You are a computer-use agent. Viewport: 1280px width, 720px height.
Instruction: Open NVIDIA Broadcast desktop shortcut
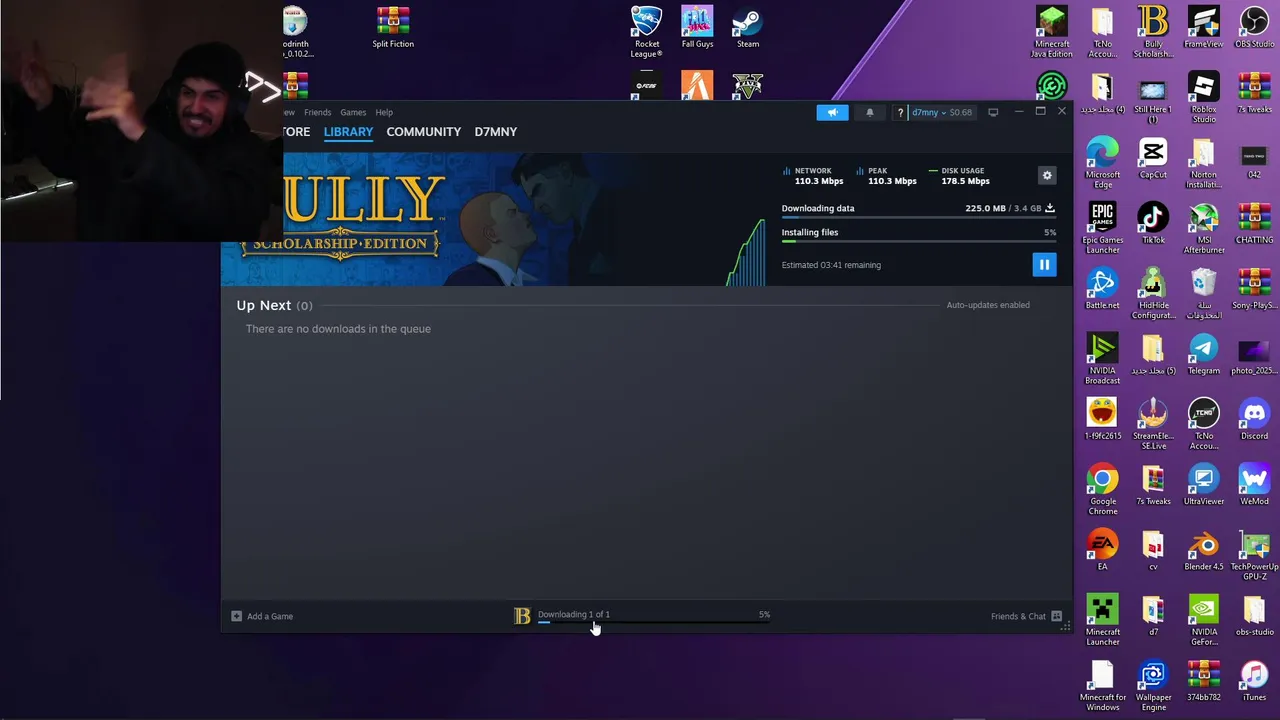(x=1102, y=359)
